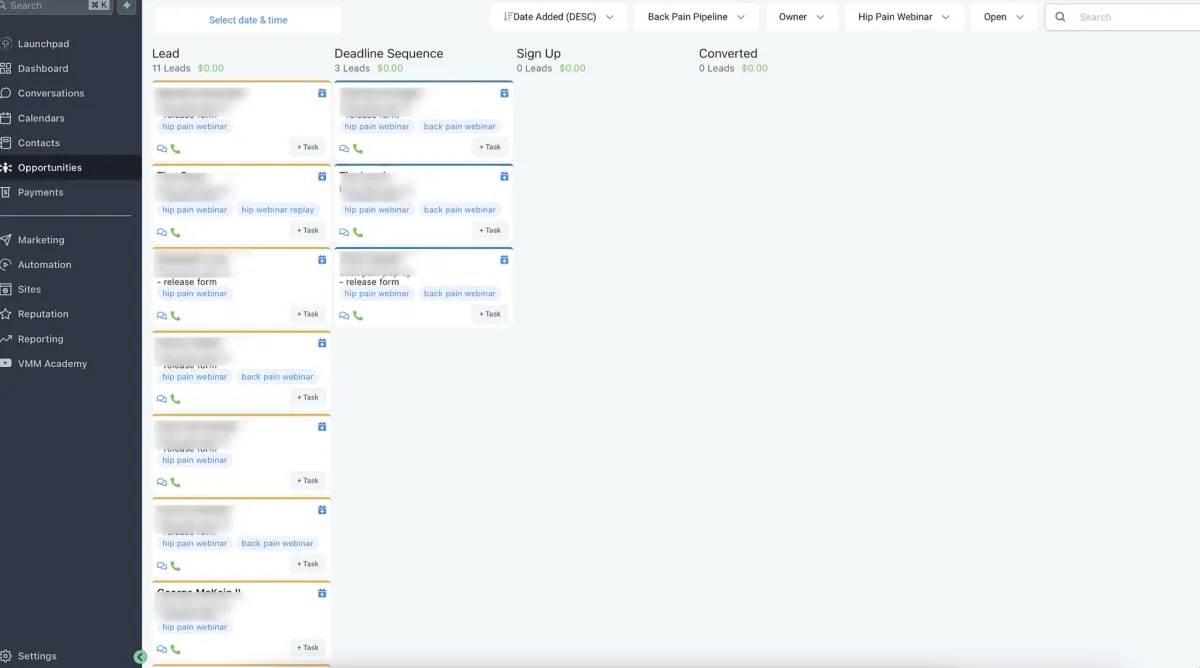
Task: Open chat icon on top Deadline Sequence card
Action: [344, 149]
